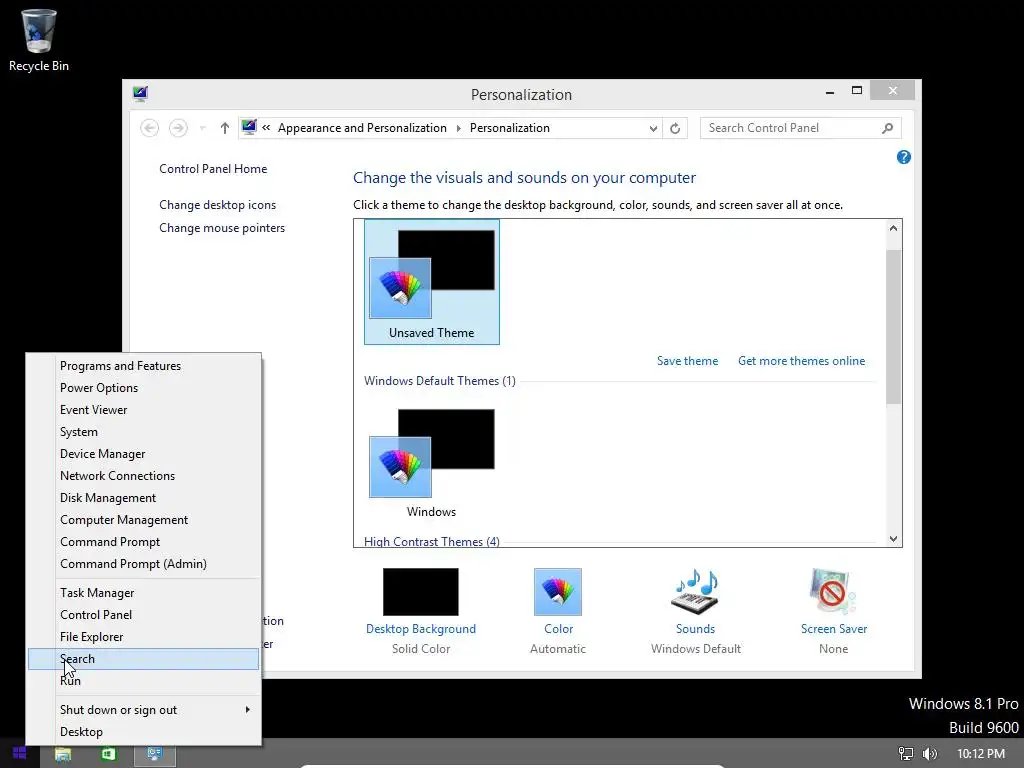Expand the Shut down or sign out submenu
Screen dimensions: 1024x768
click(248, 710)
